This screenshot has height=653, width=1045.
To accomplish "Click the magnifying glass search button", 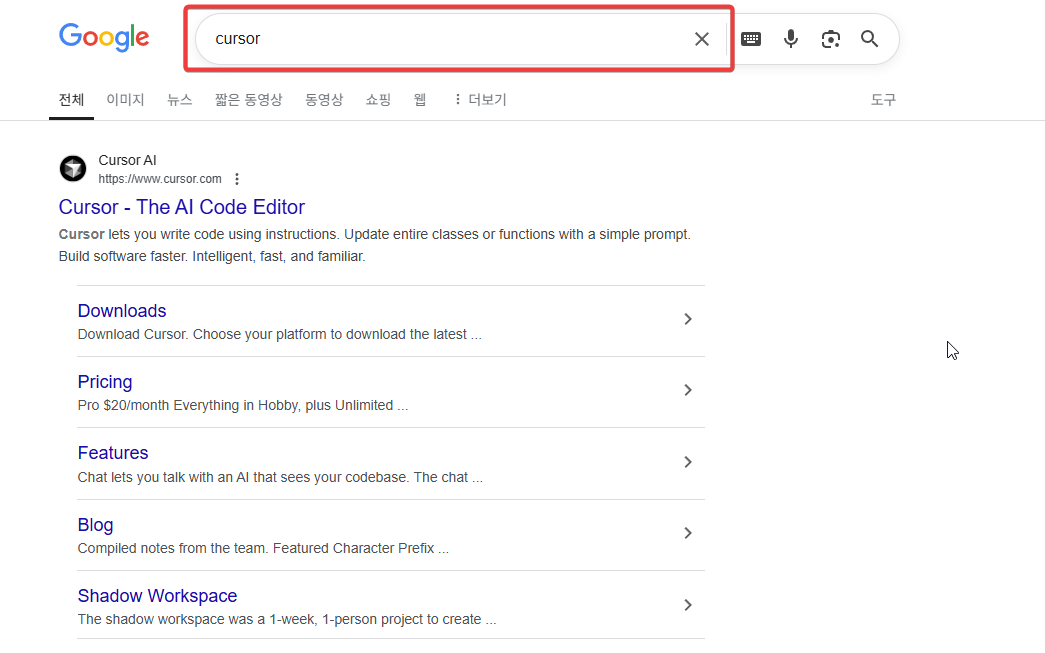I will tap(869, 39).
